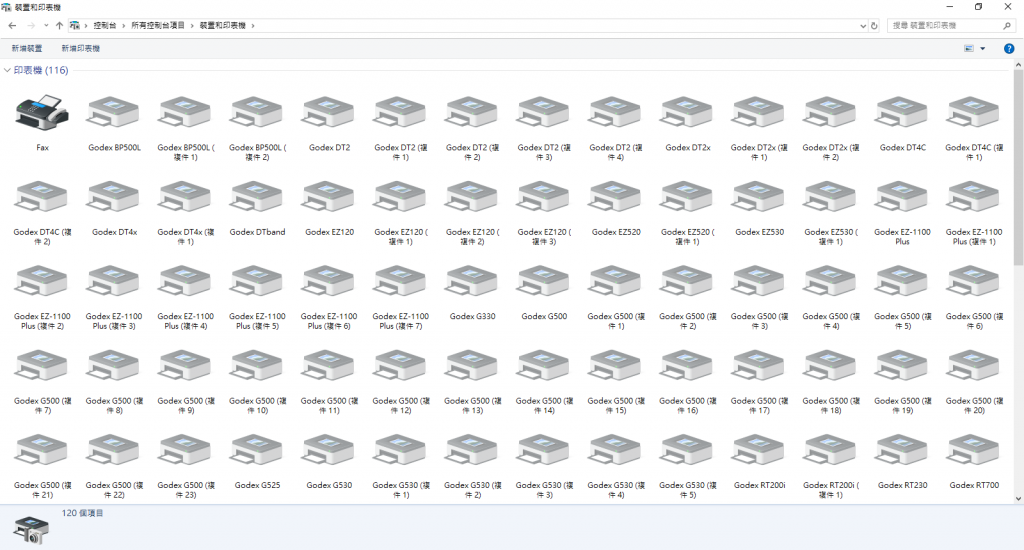
Task: Go back with the back arrow
Action: (x=12, y=25)
